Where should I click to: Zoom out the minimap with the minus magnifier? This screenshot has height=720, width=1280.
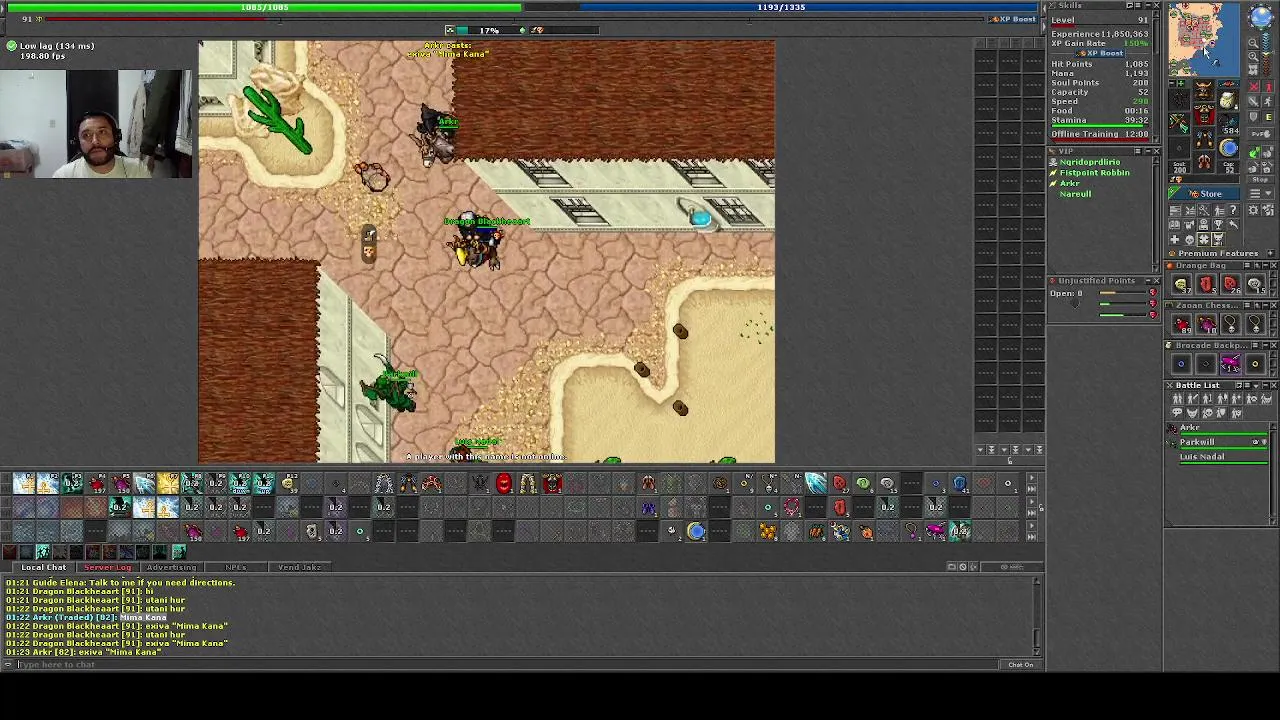tap(1253, 43)
